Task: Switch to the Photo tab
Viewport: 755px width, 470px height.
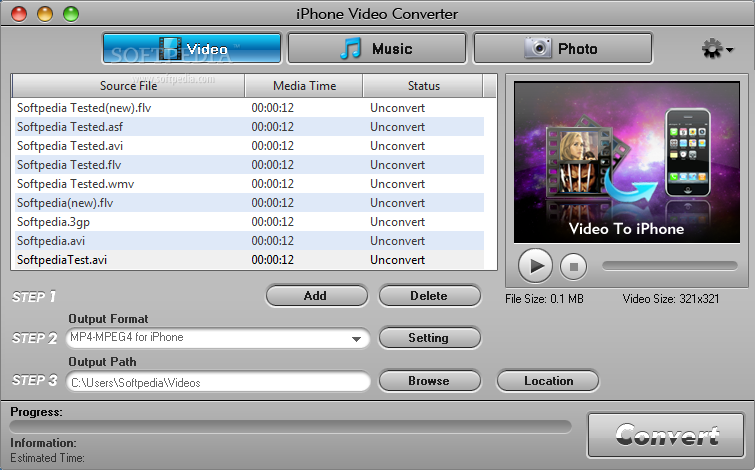Action: pyautogui.click(x=563, y=48)
